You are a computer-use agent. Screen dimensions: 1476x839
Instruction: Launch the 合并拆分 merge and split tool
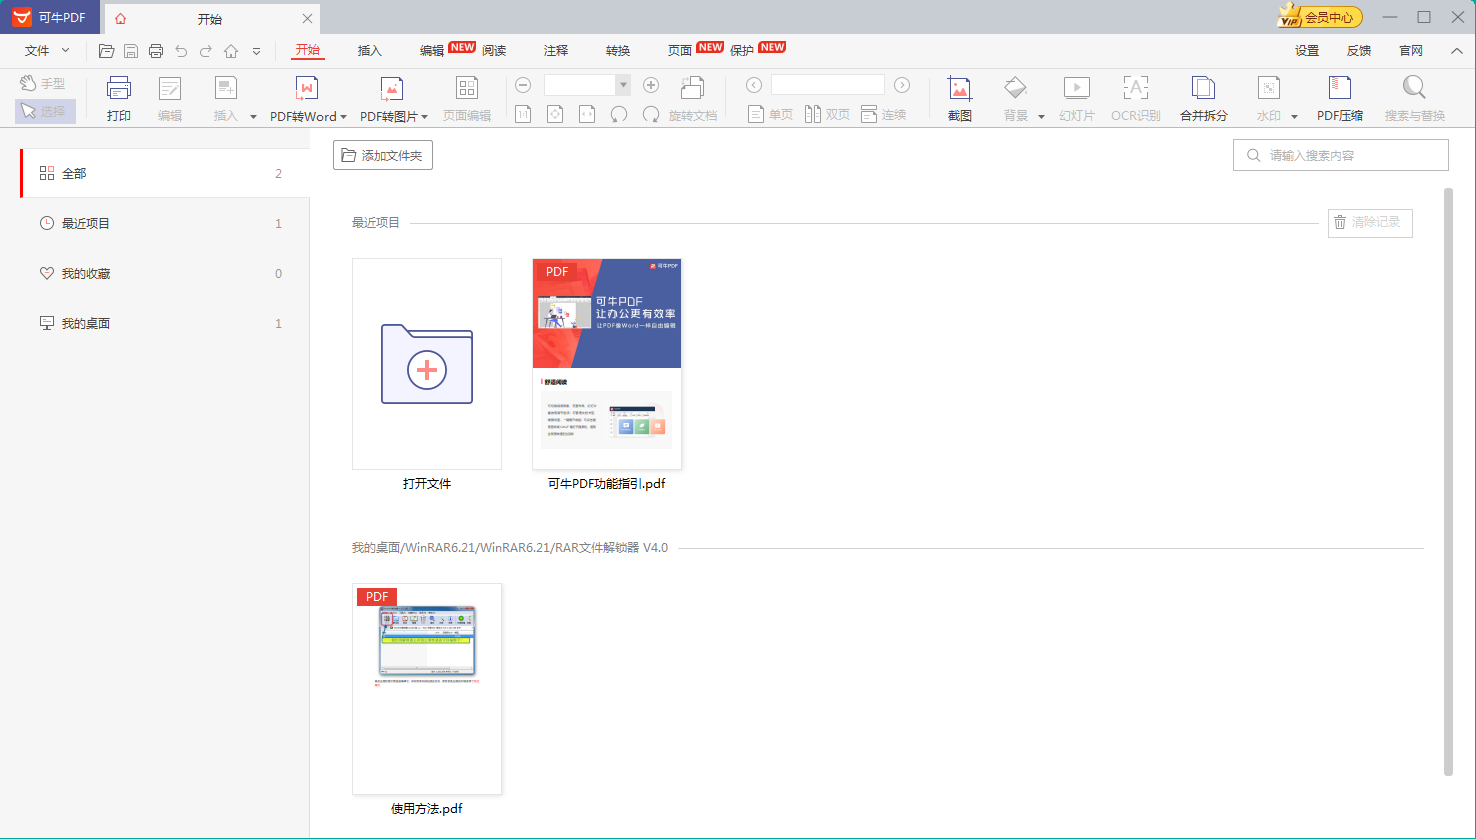tap(1203, 99)
